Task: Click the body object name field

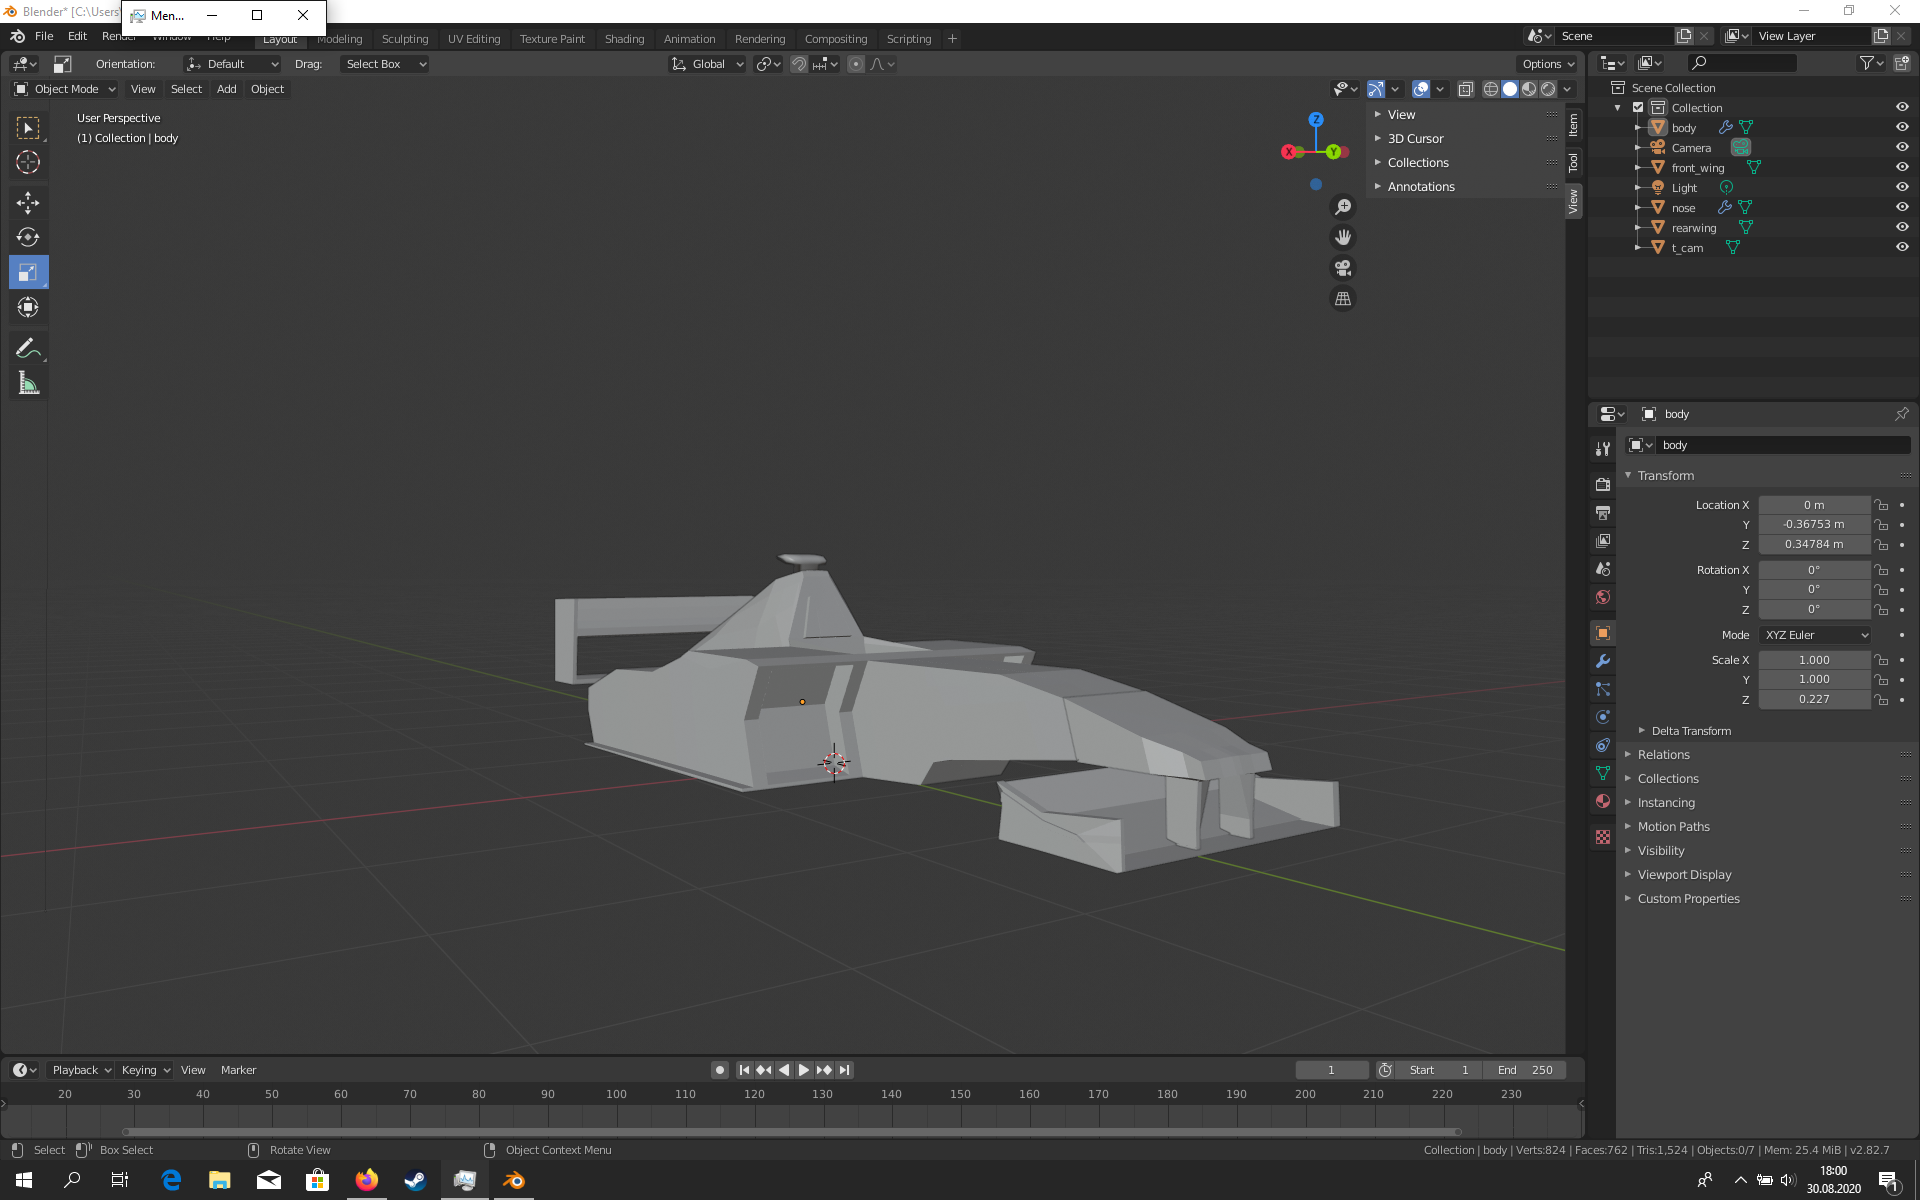Action: [1783, 445]
